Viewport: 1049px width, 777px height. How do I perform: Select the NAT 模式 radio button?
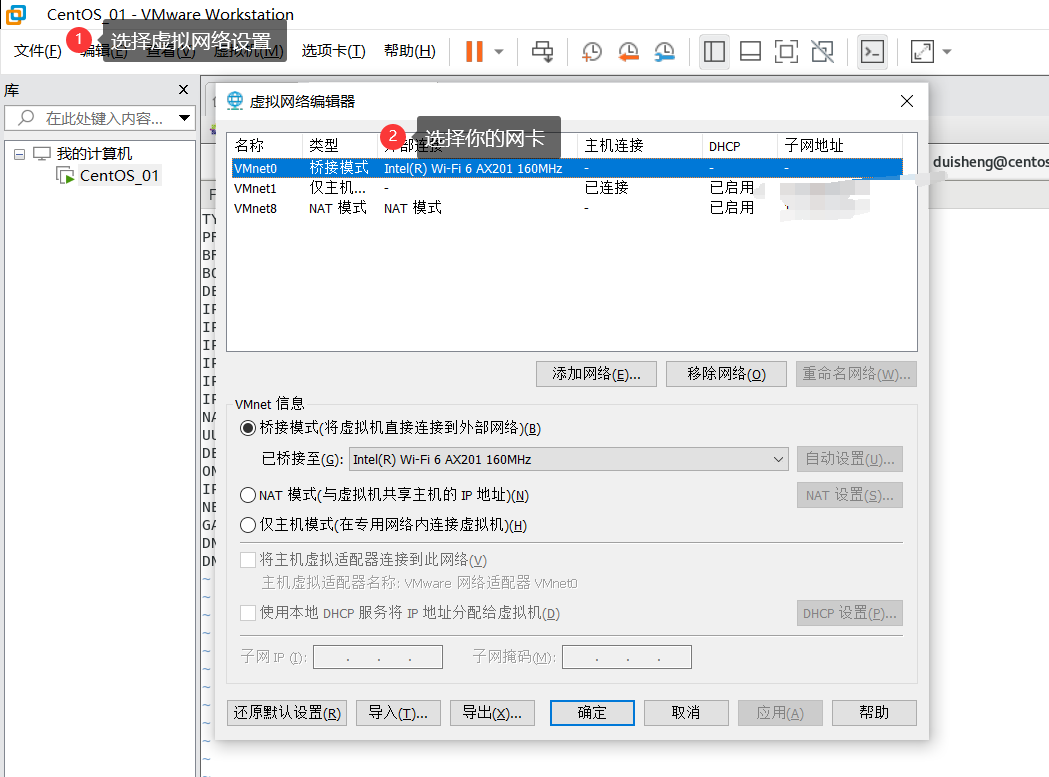point(248,495)
